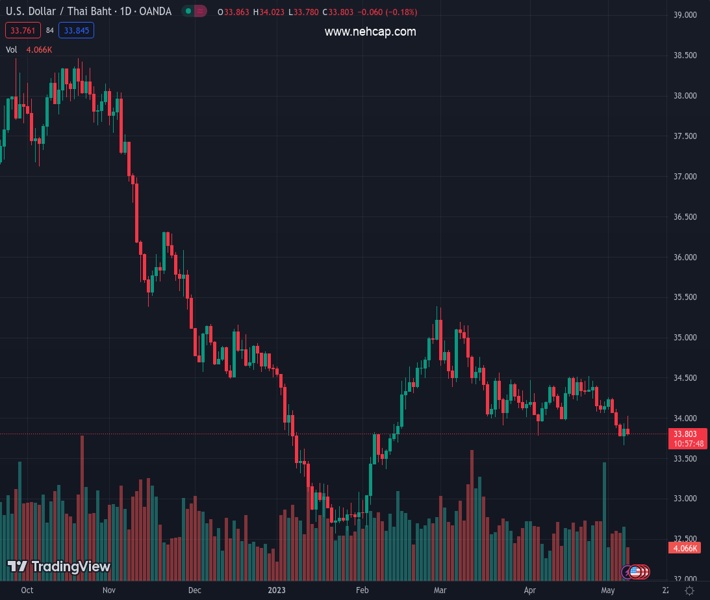The height and width of the screenshot is (600, 710).
Task: Click the 2023 label on time axis
Action: (277, 591)
